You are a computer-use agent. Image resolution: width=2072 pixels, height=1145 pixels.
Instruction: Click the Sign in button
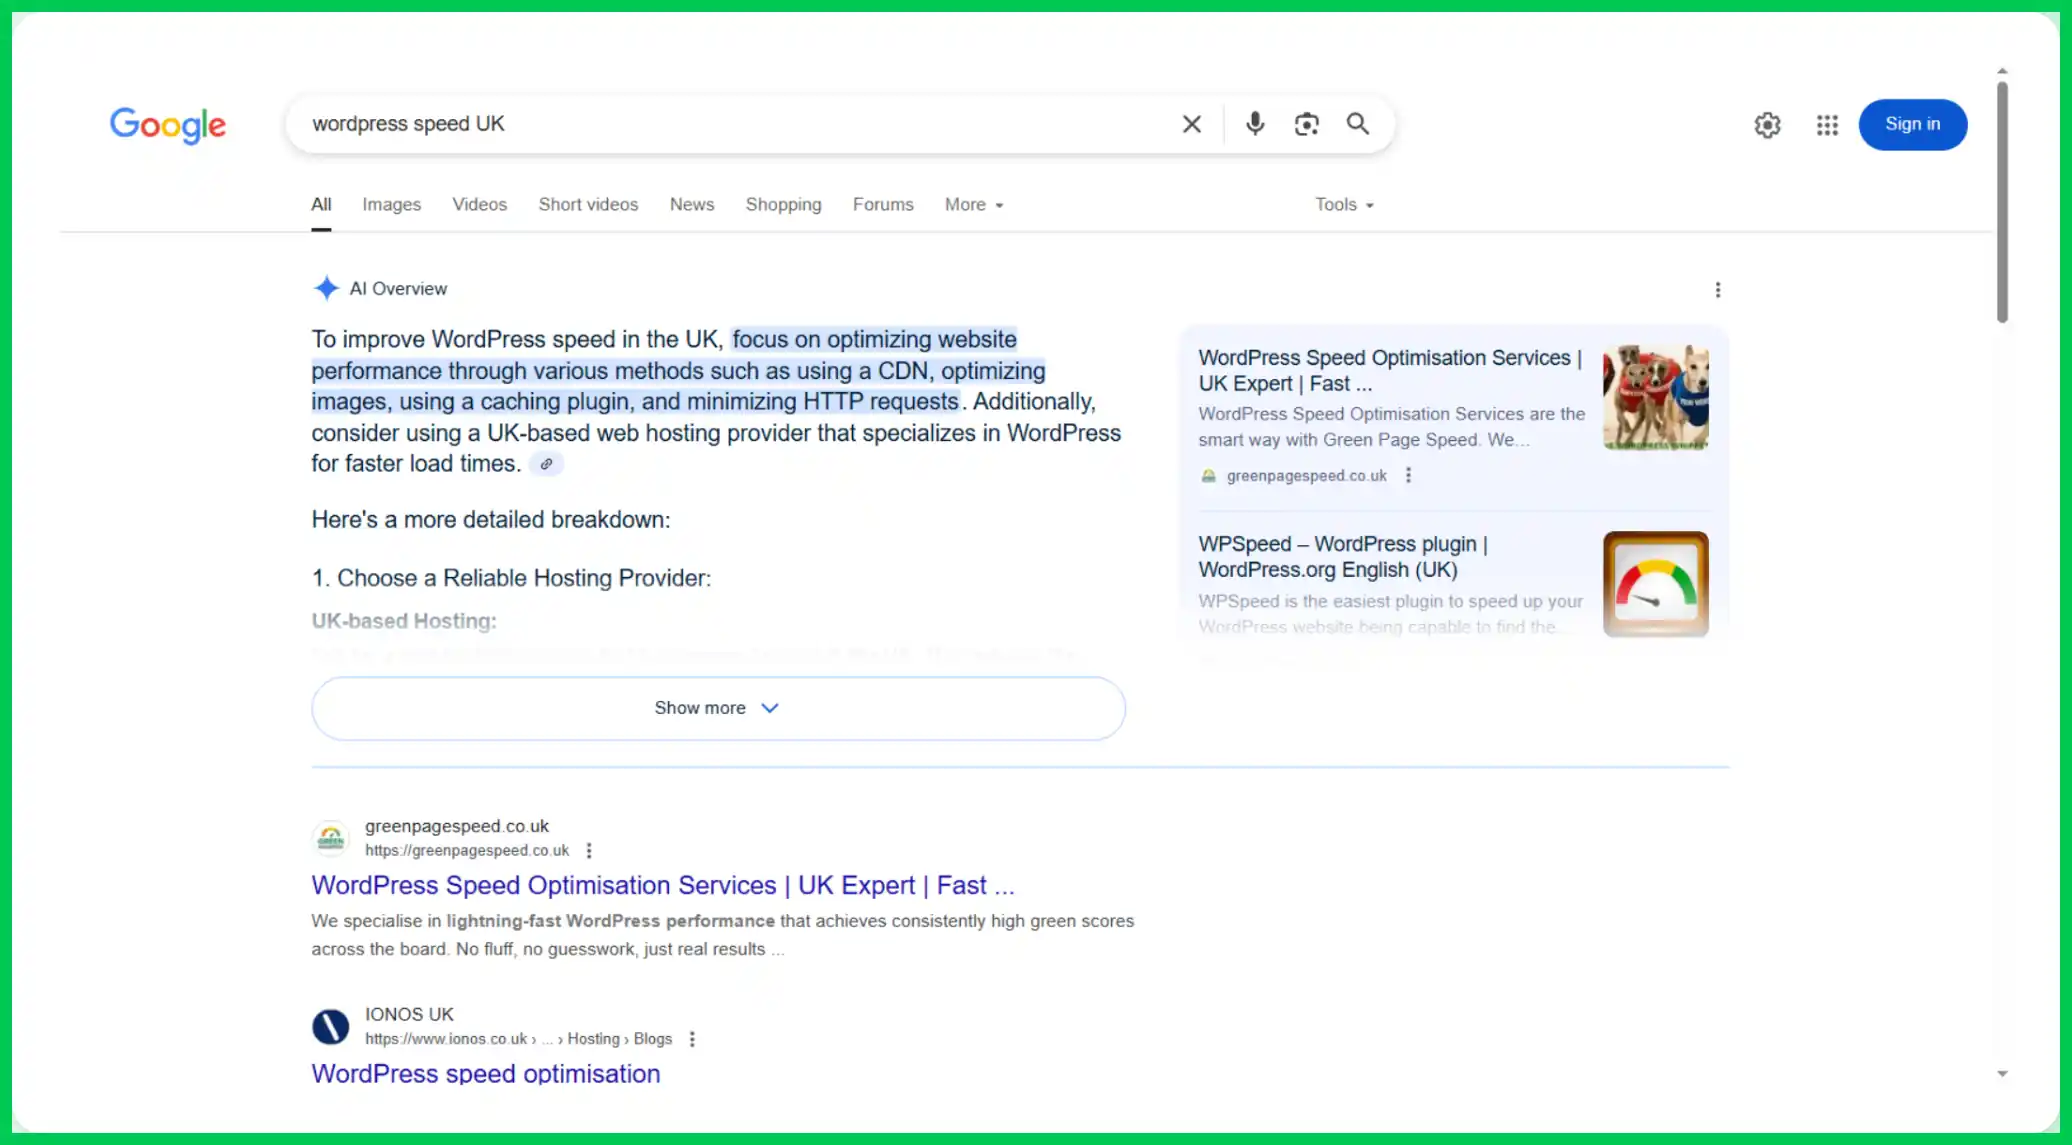[x=1912, y=124]
